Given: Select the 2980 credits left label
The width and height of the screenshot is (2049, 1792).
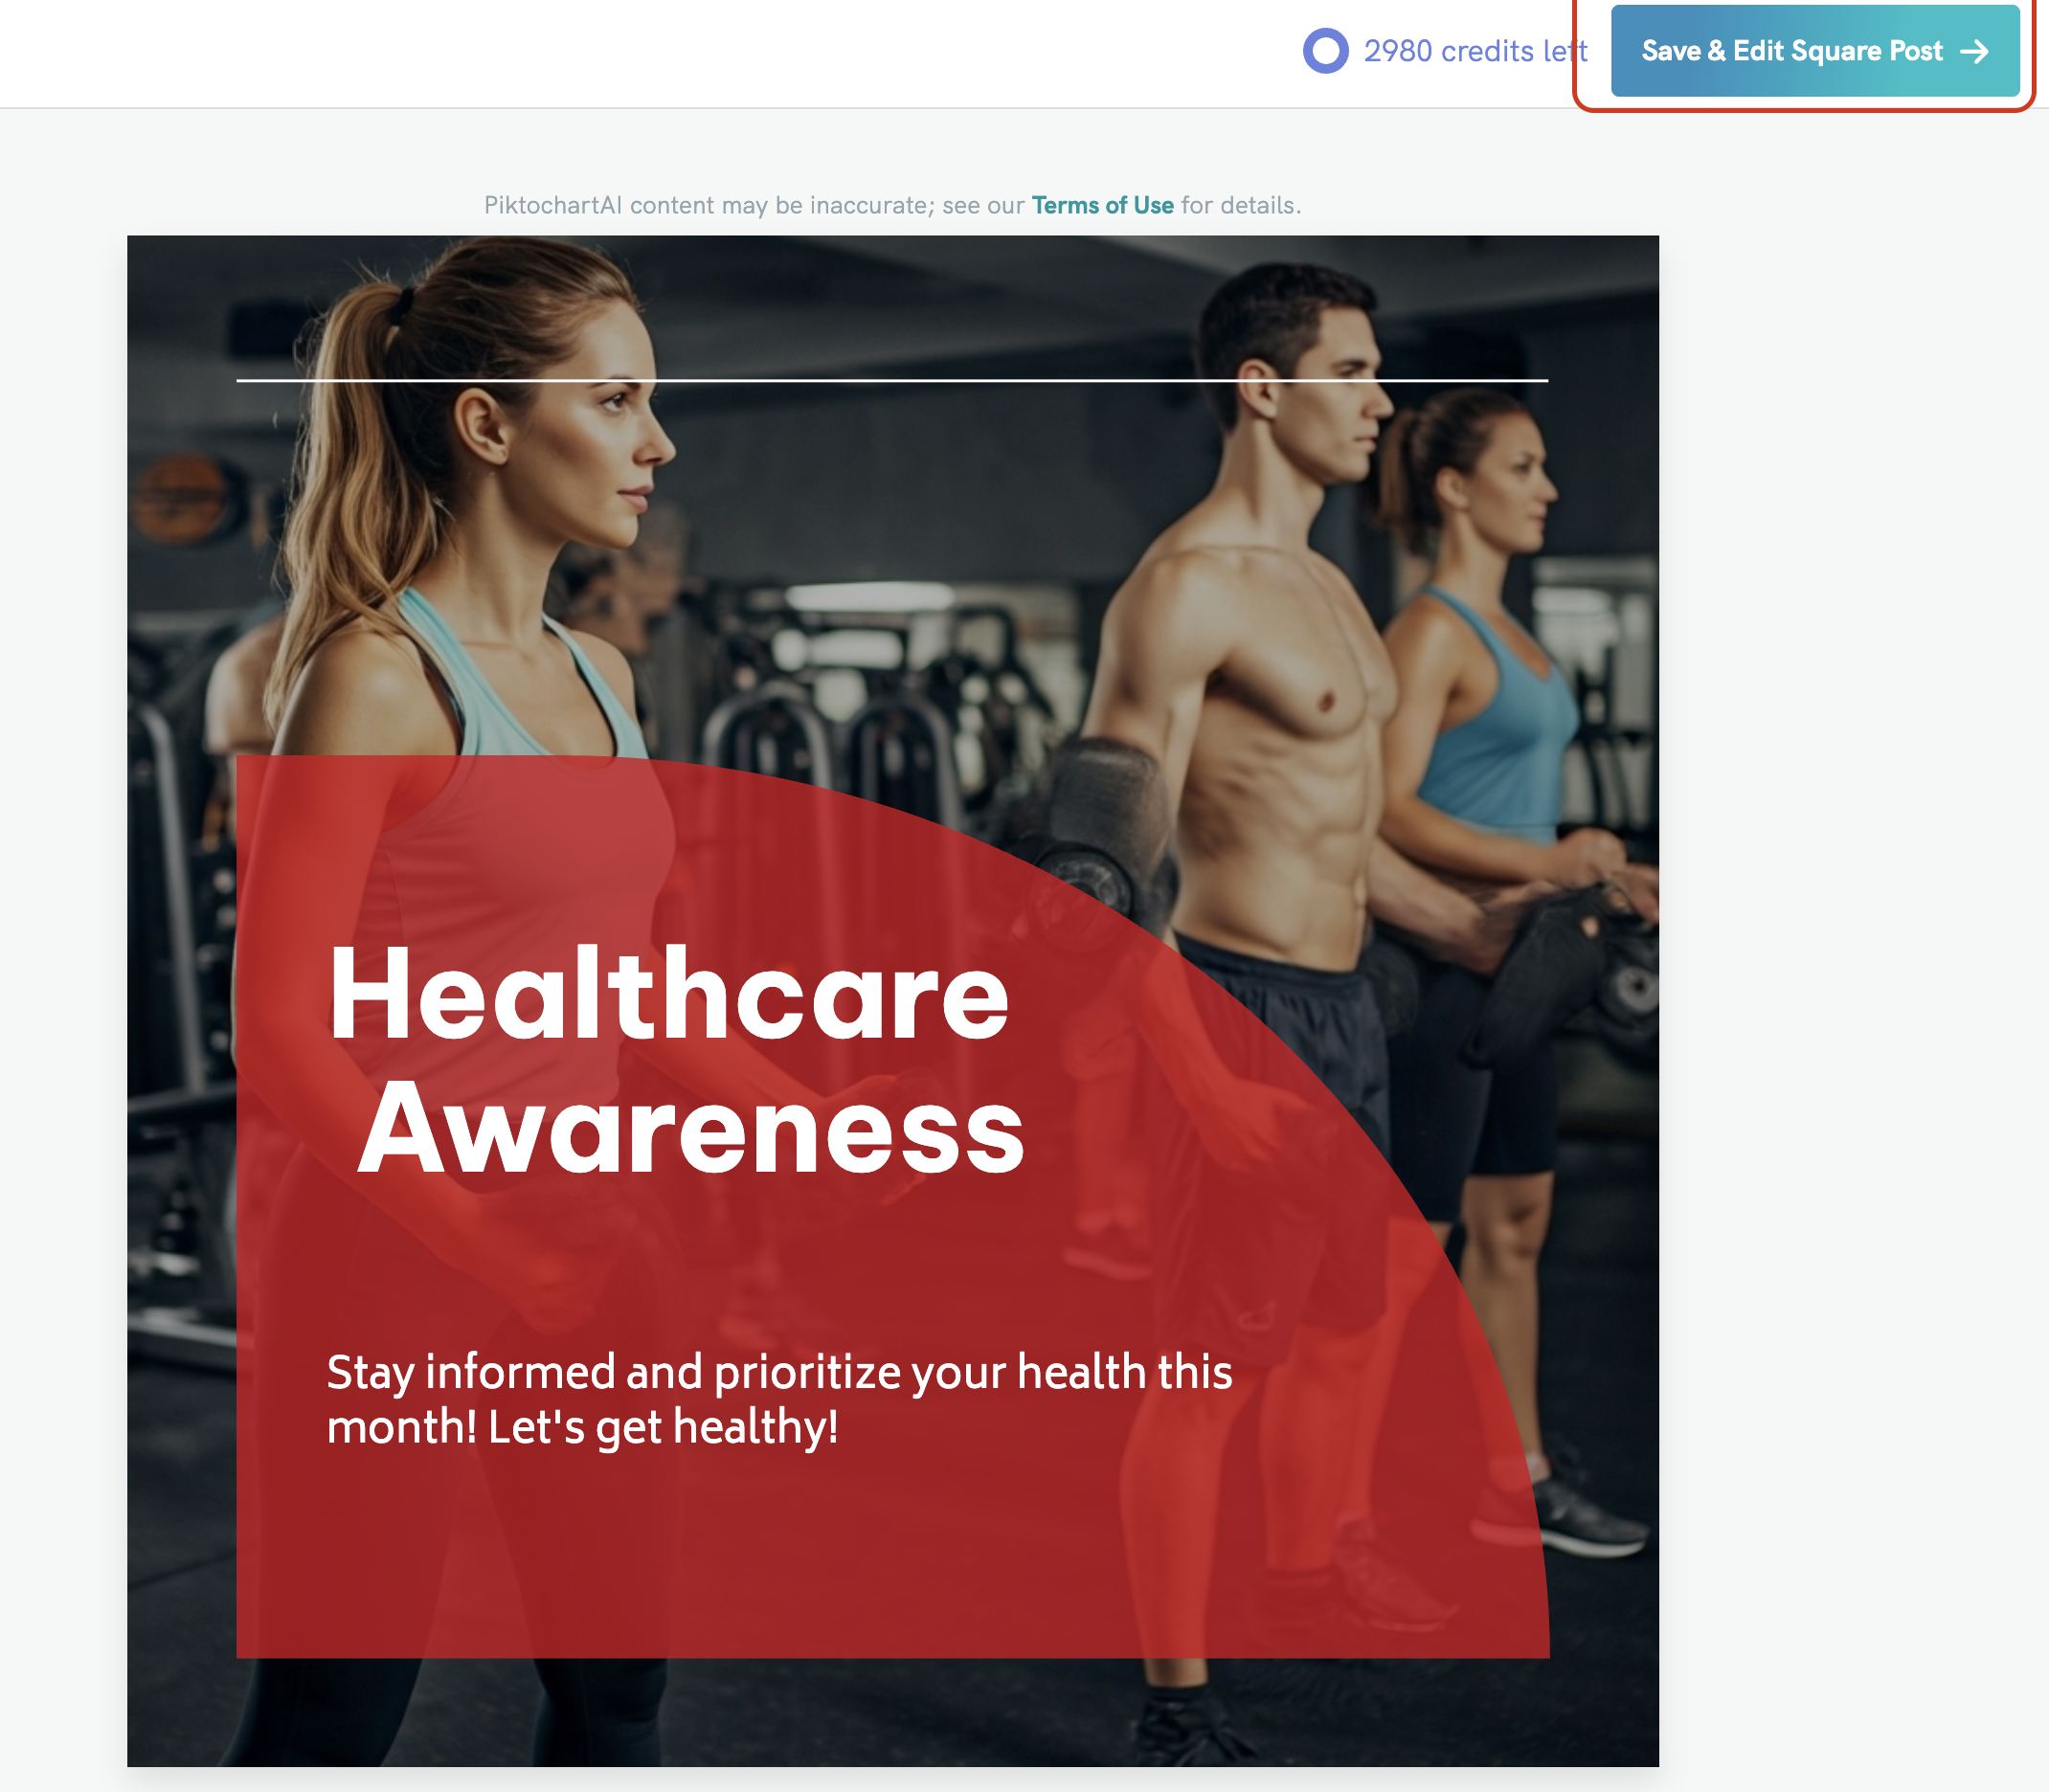Looking at the screenshot, I should (x=1475, y=51).
